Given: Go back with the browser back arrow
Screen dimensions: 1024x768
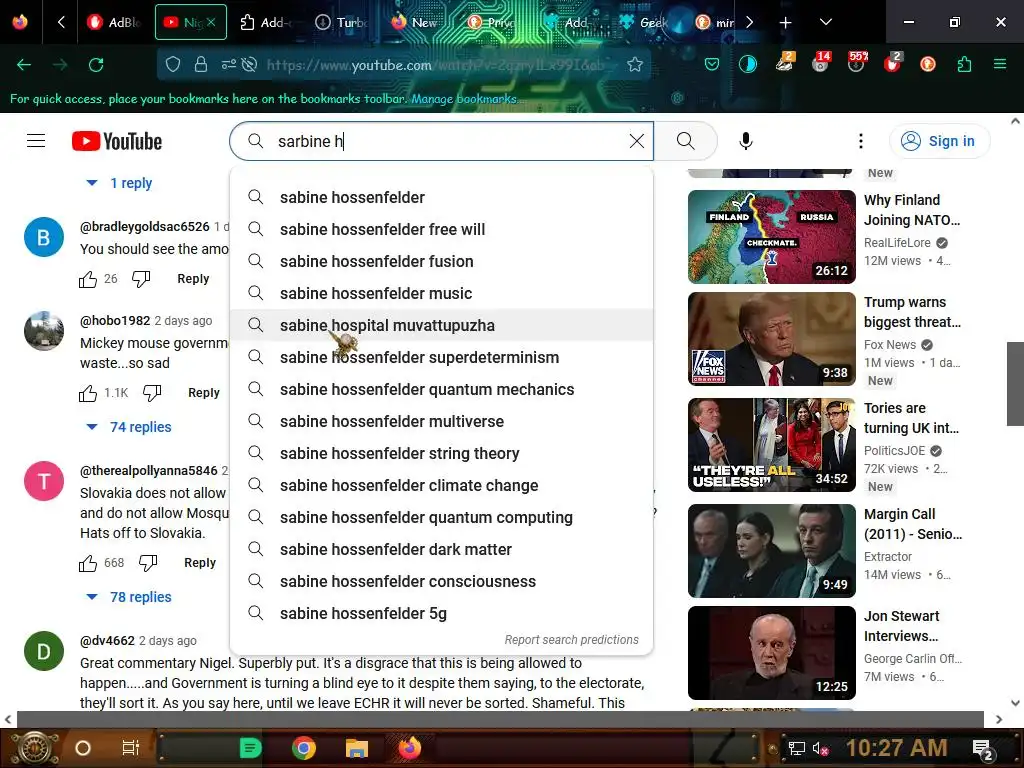Looking at the screenshot, I should coord(24,65).
